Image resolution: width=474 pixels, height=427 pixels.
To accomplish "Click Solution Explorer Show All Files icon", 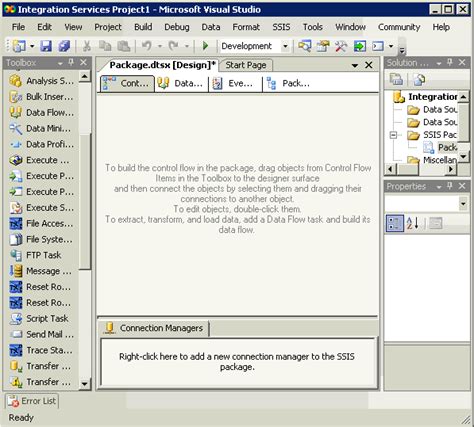I will (419, 79).
